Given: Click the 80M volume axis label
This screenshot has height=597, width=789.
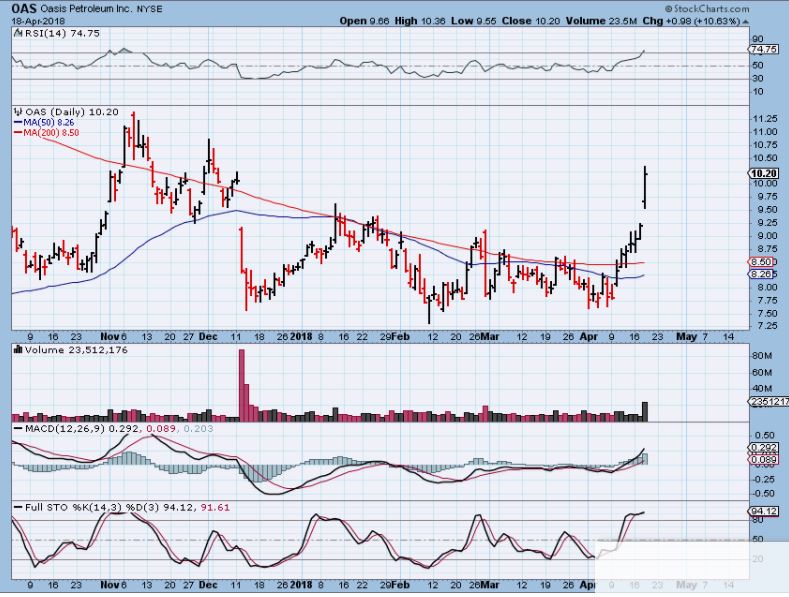Looking at the screenshot, I should (x=762, y=356).
